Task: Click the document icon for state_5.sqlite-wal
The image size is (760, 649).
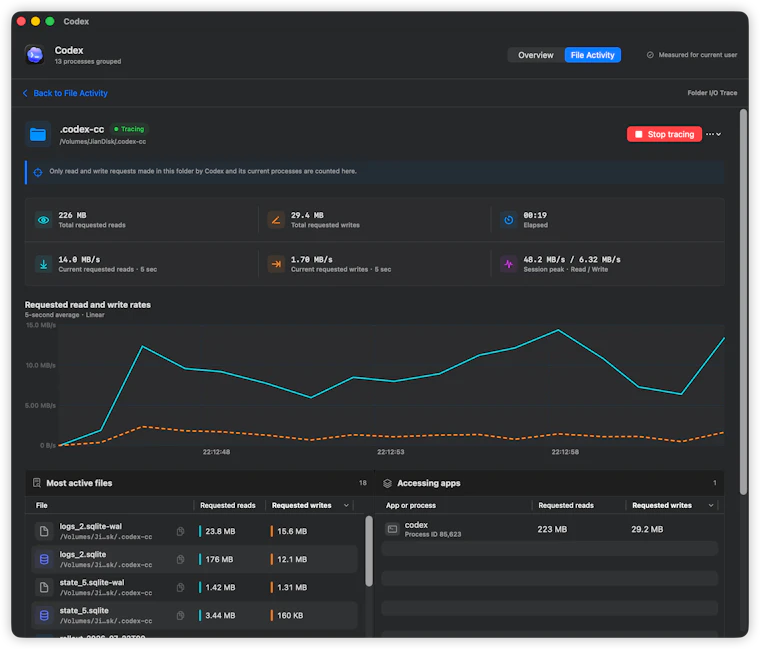Action: click(44, 587)
